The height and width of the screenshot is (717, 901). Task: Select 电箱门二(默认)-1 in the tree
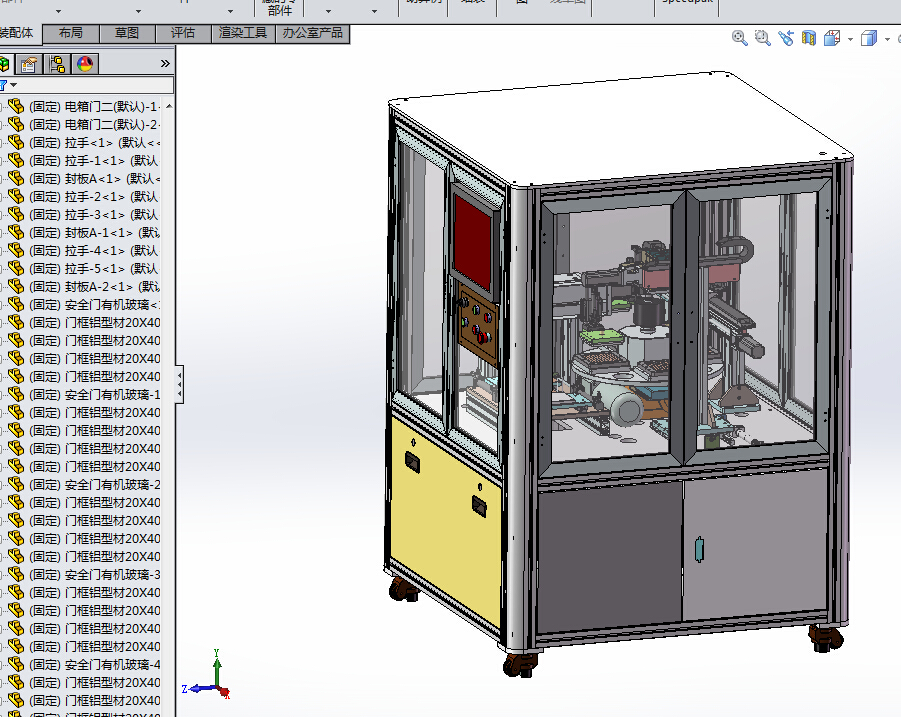click(x=95, y=107)
